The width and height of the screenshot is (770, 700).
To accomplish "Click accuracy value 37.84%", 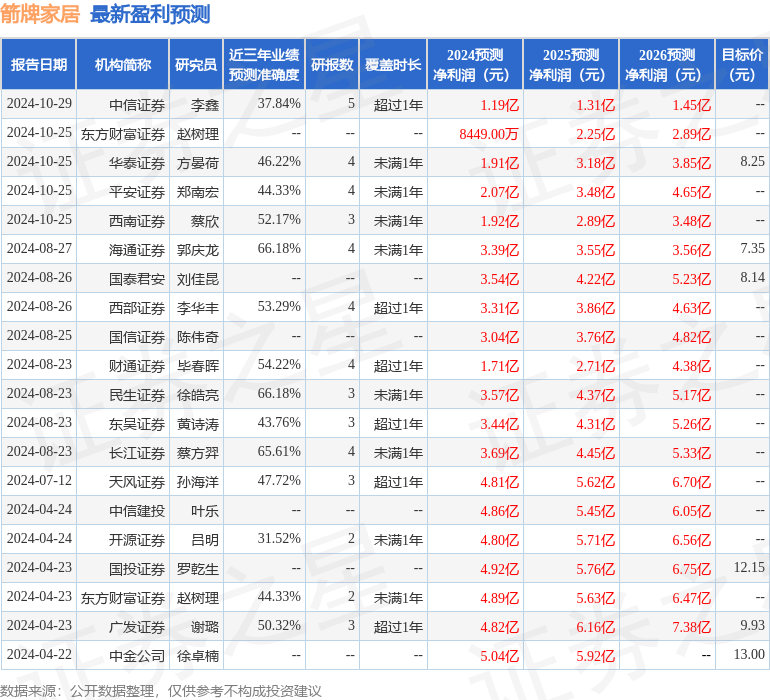I will click(279, 104).
